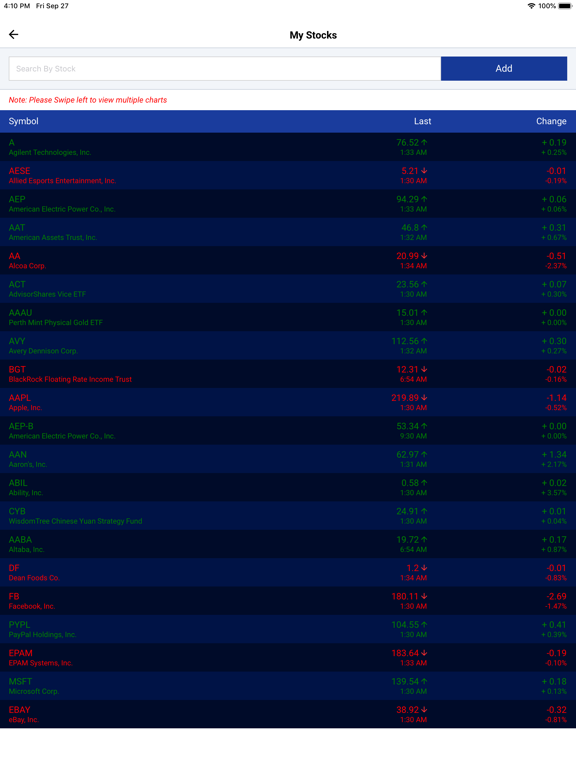Image resolution: width=576 pixels, height=768 pixels.
Task: Open EPAM Systems, Inc. stock
Action: 288,658
